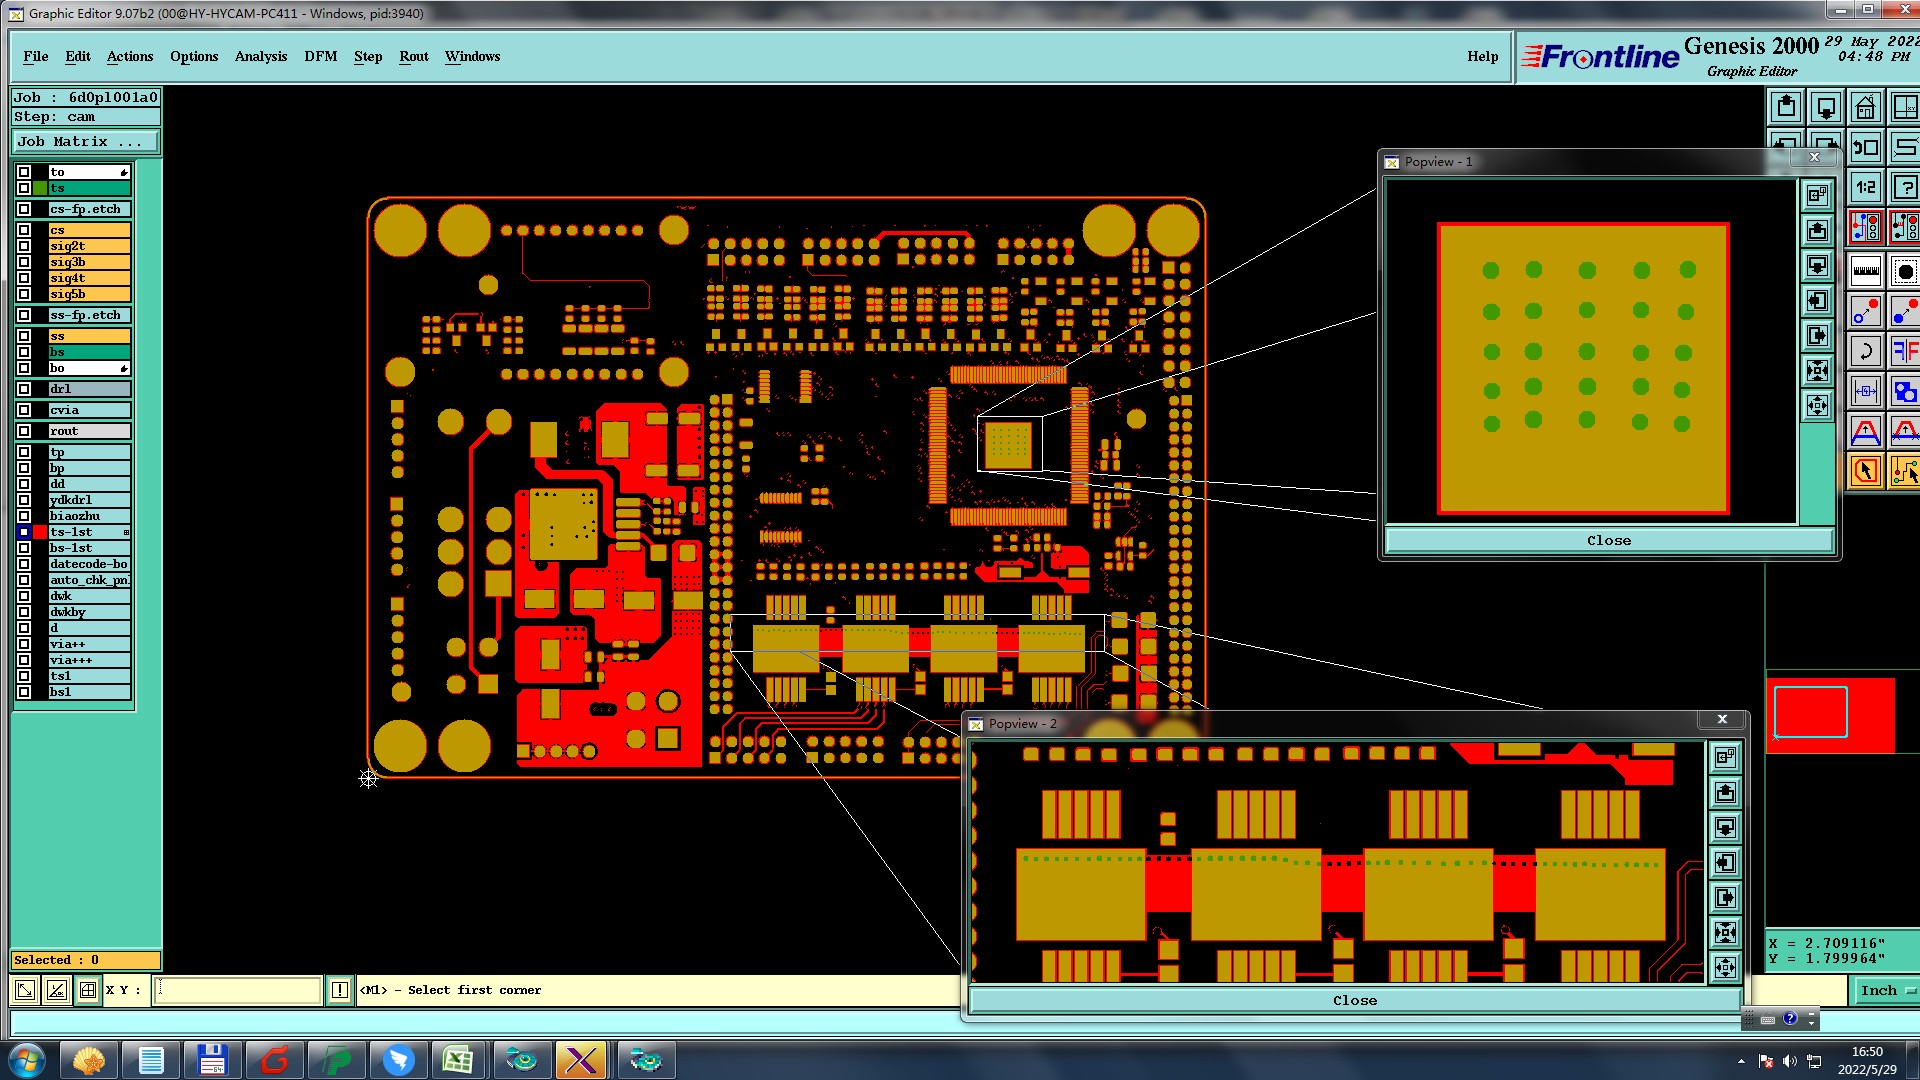Open the Rout menu

click(x=413, y=57)
